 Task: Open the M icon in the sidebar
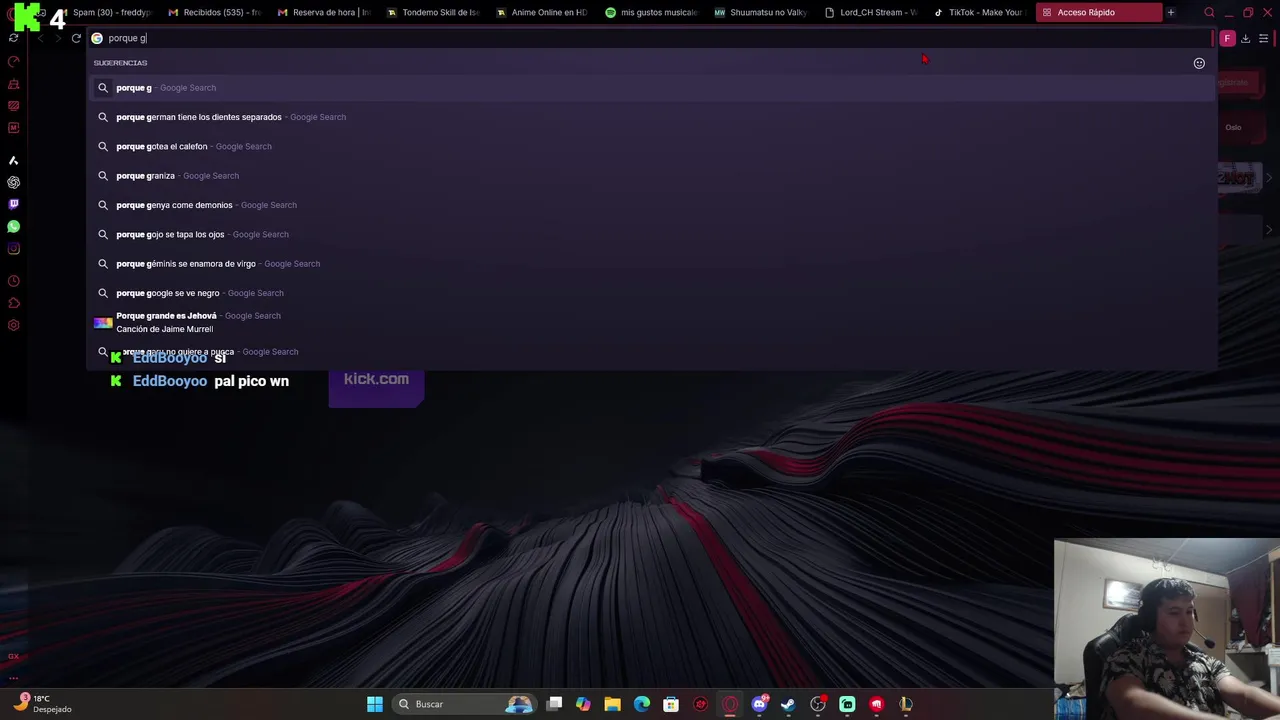tap(13, 128)
